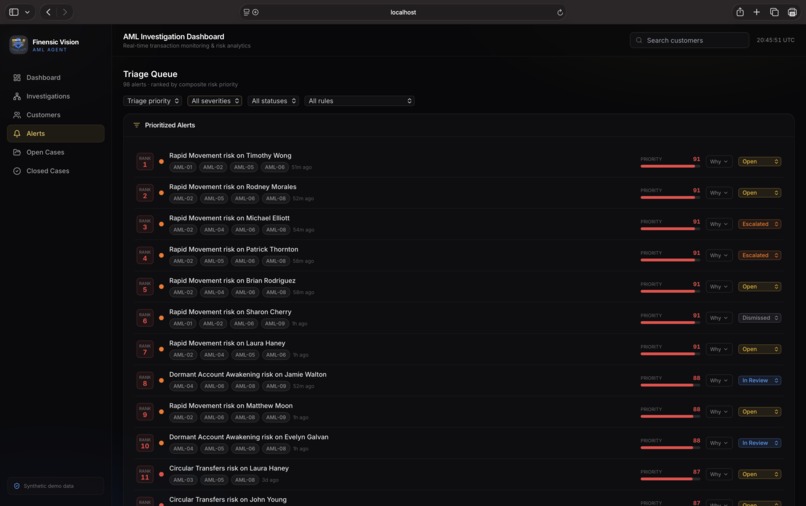806x506 pixels.
Task: Click the 20:45:51 UTC clock text
Action: tap(775, 40)
